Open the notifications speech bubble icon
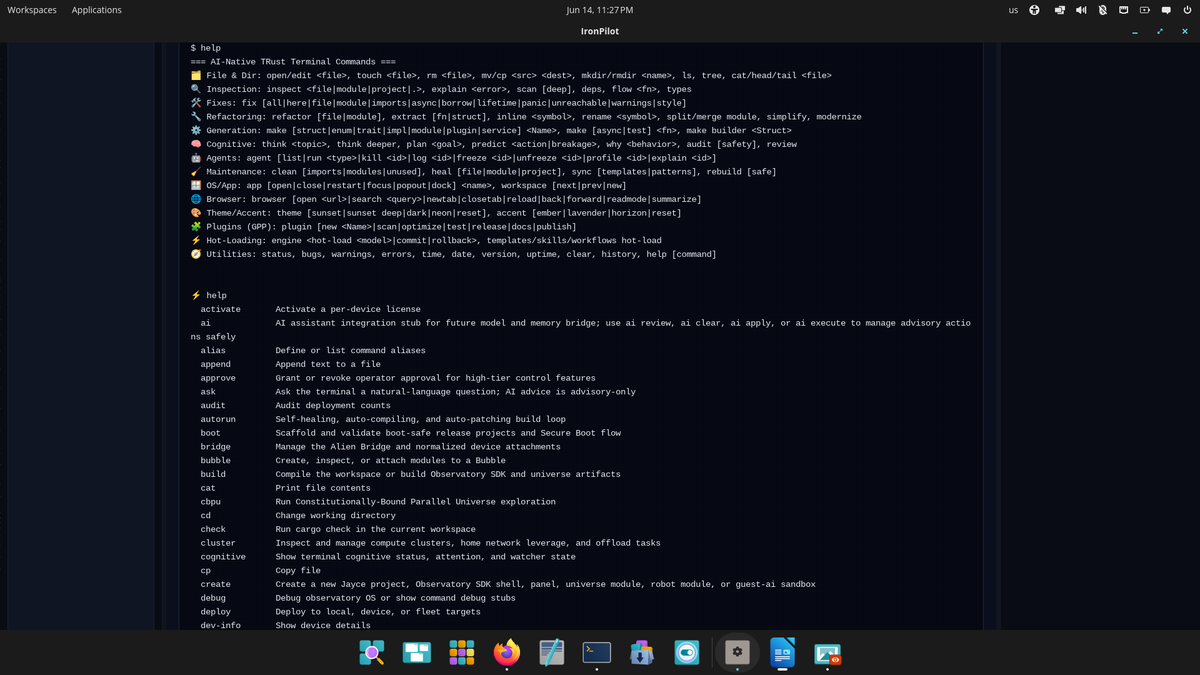Screen dimensions: 1200x675 [x=1166, y=10]
